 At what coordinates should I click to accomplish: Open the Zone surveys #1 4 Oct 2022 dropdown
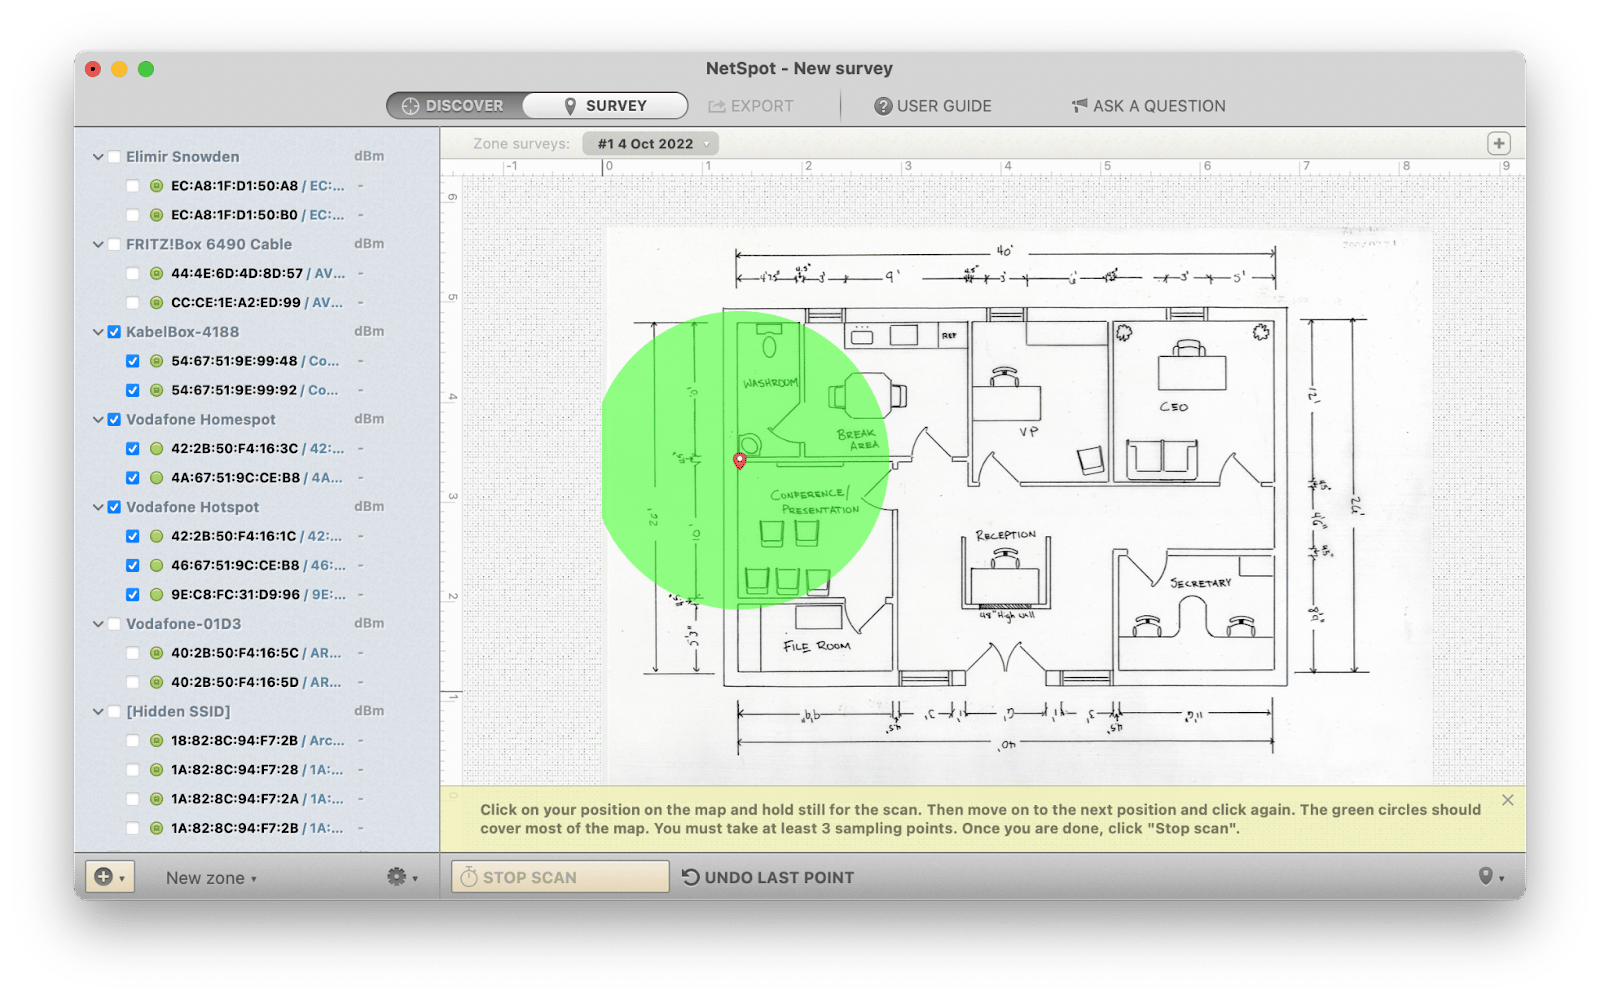click(x=651, y=144)
